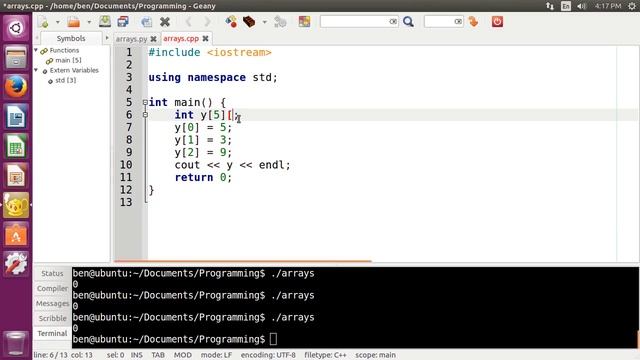
Task: Open the Status message tab
Action: coord(52,273)
